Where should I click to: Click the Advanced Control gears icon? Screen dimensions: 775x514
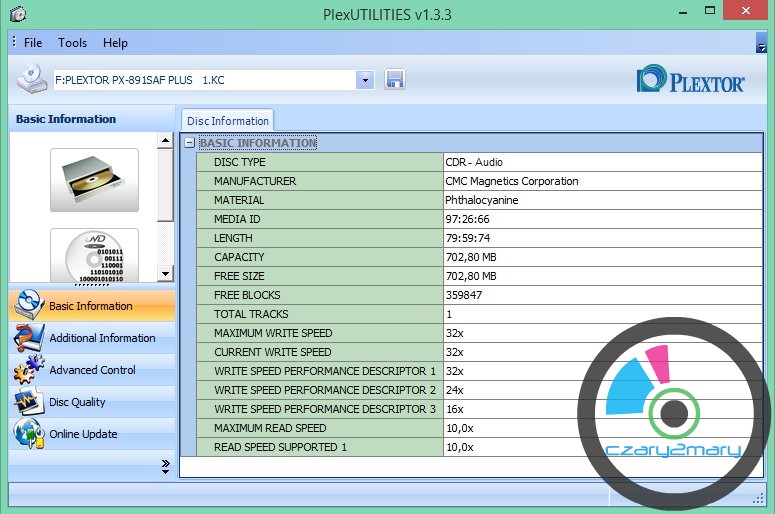tap(28, 370)
